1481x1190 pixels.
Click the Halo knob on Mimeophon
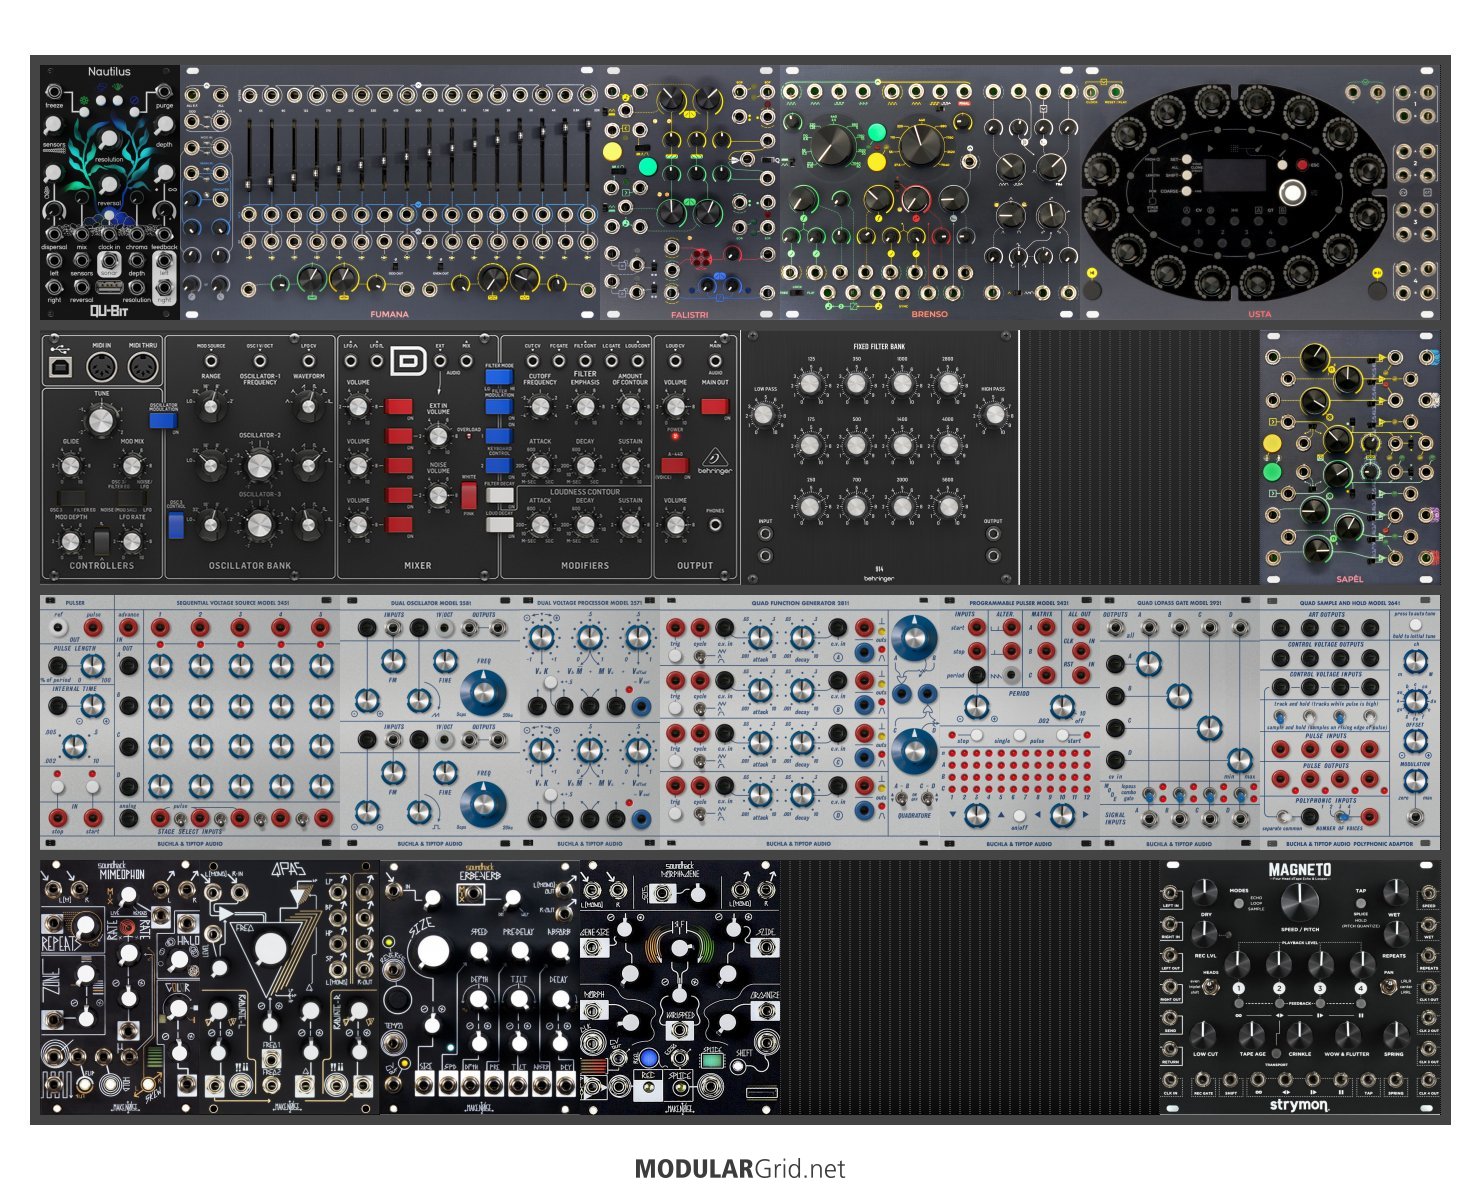pos(179,960)
